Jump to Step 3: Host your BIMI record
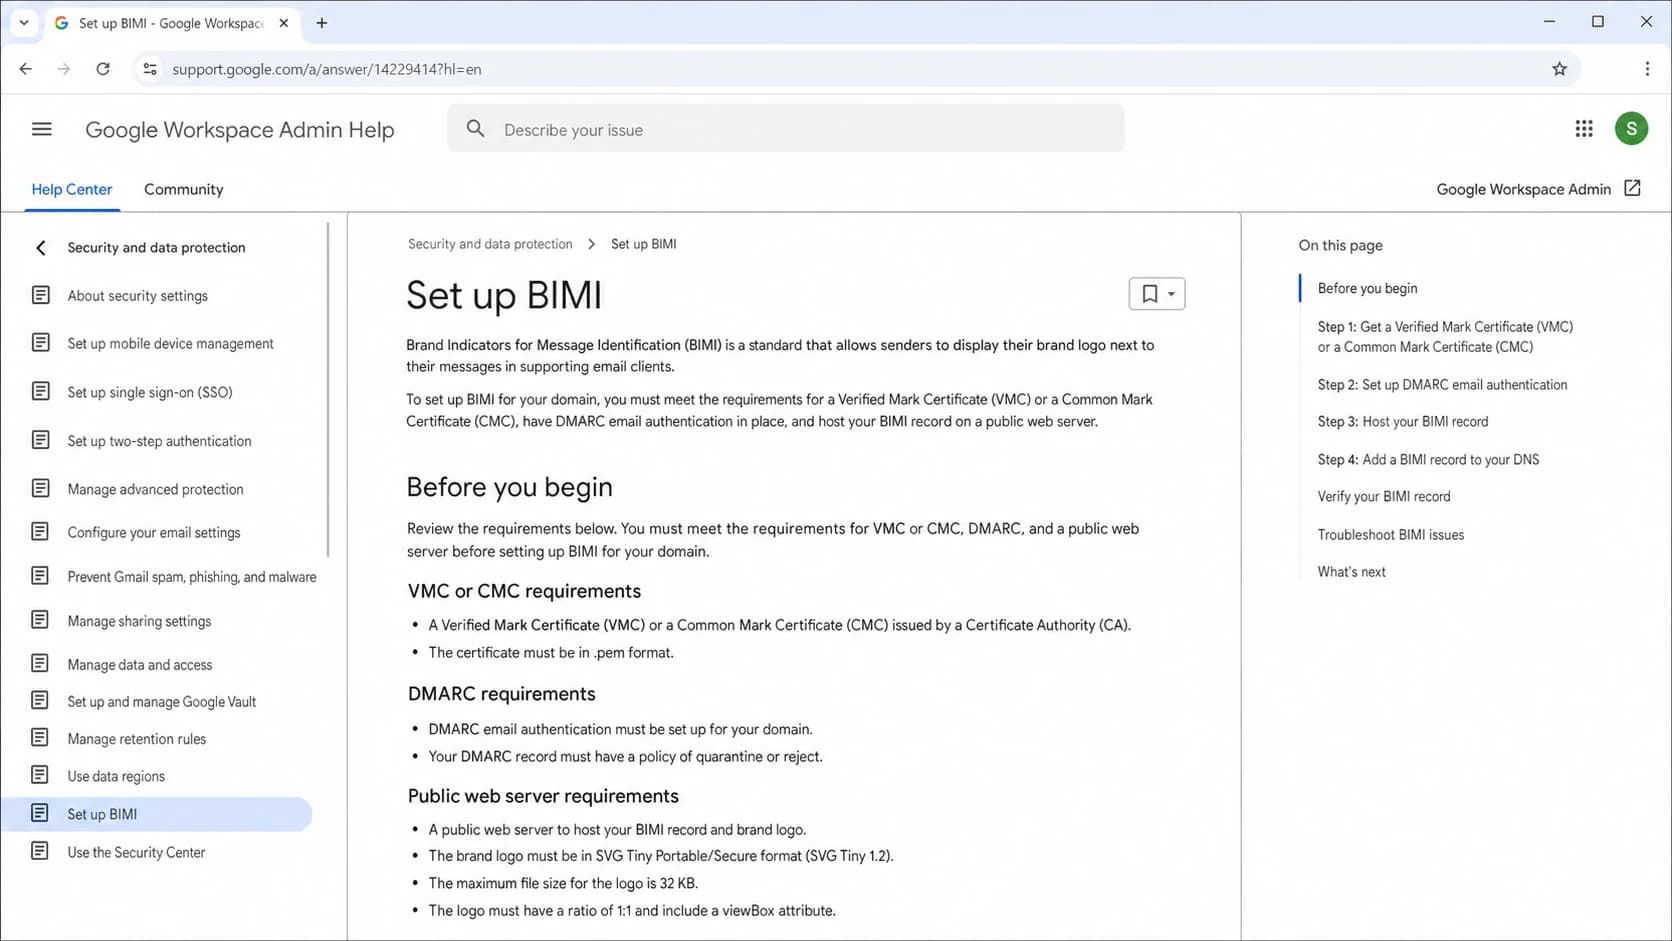This screenshot has height=941, width=1672. (1403, 421)
